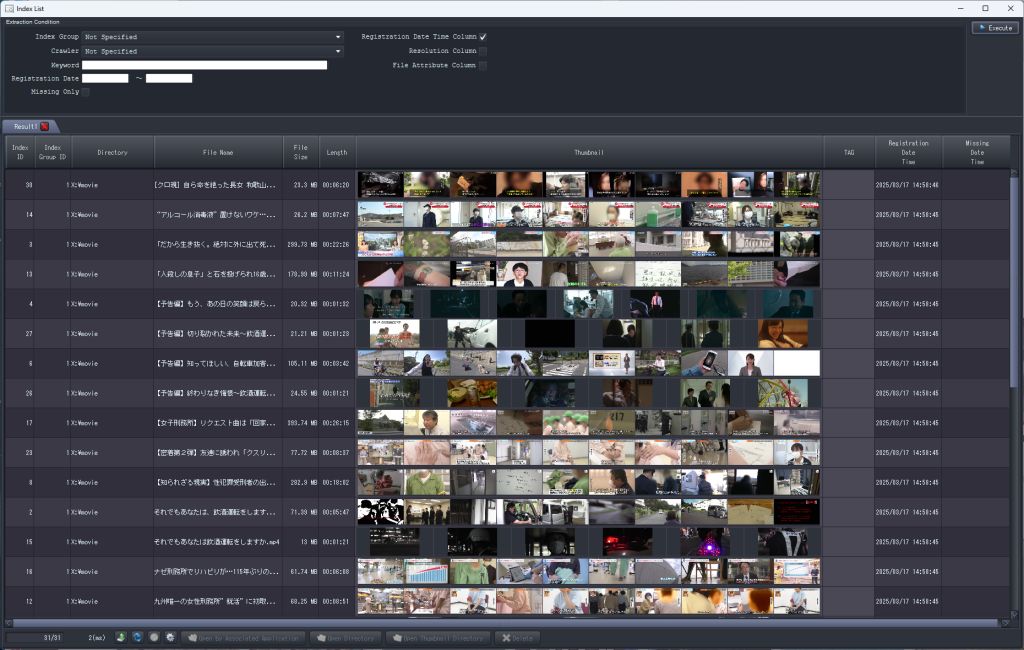The height and width of the screenshot is (650, 1024).
Task: Enable the Resolution Column checkbox
Action: coord(483,51)
